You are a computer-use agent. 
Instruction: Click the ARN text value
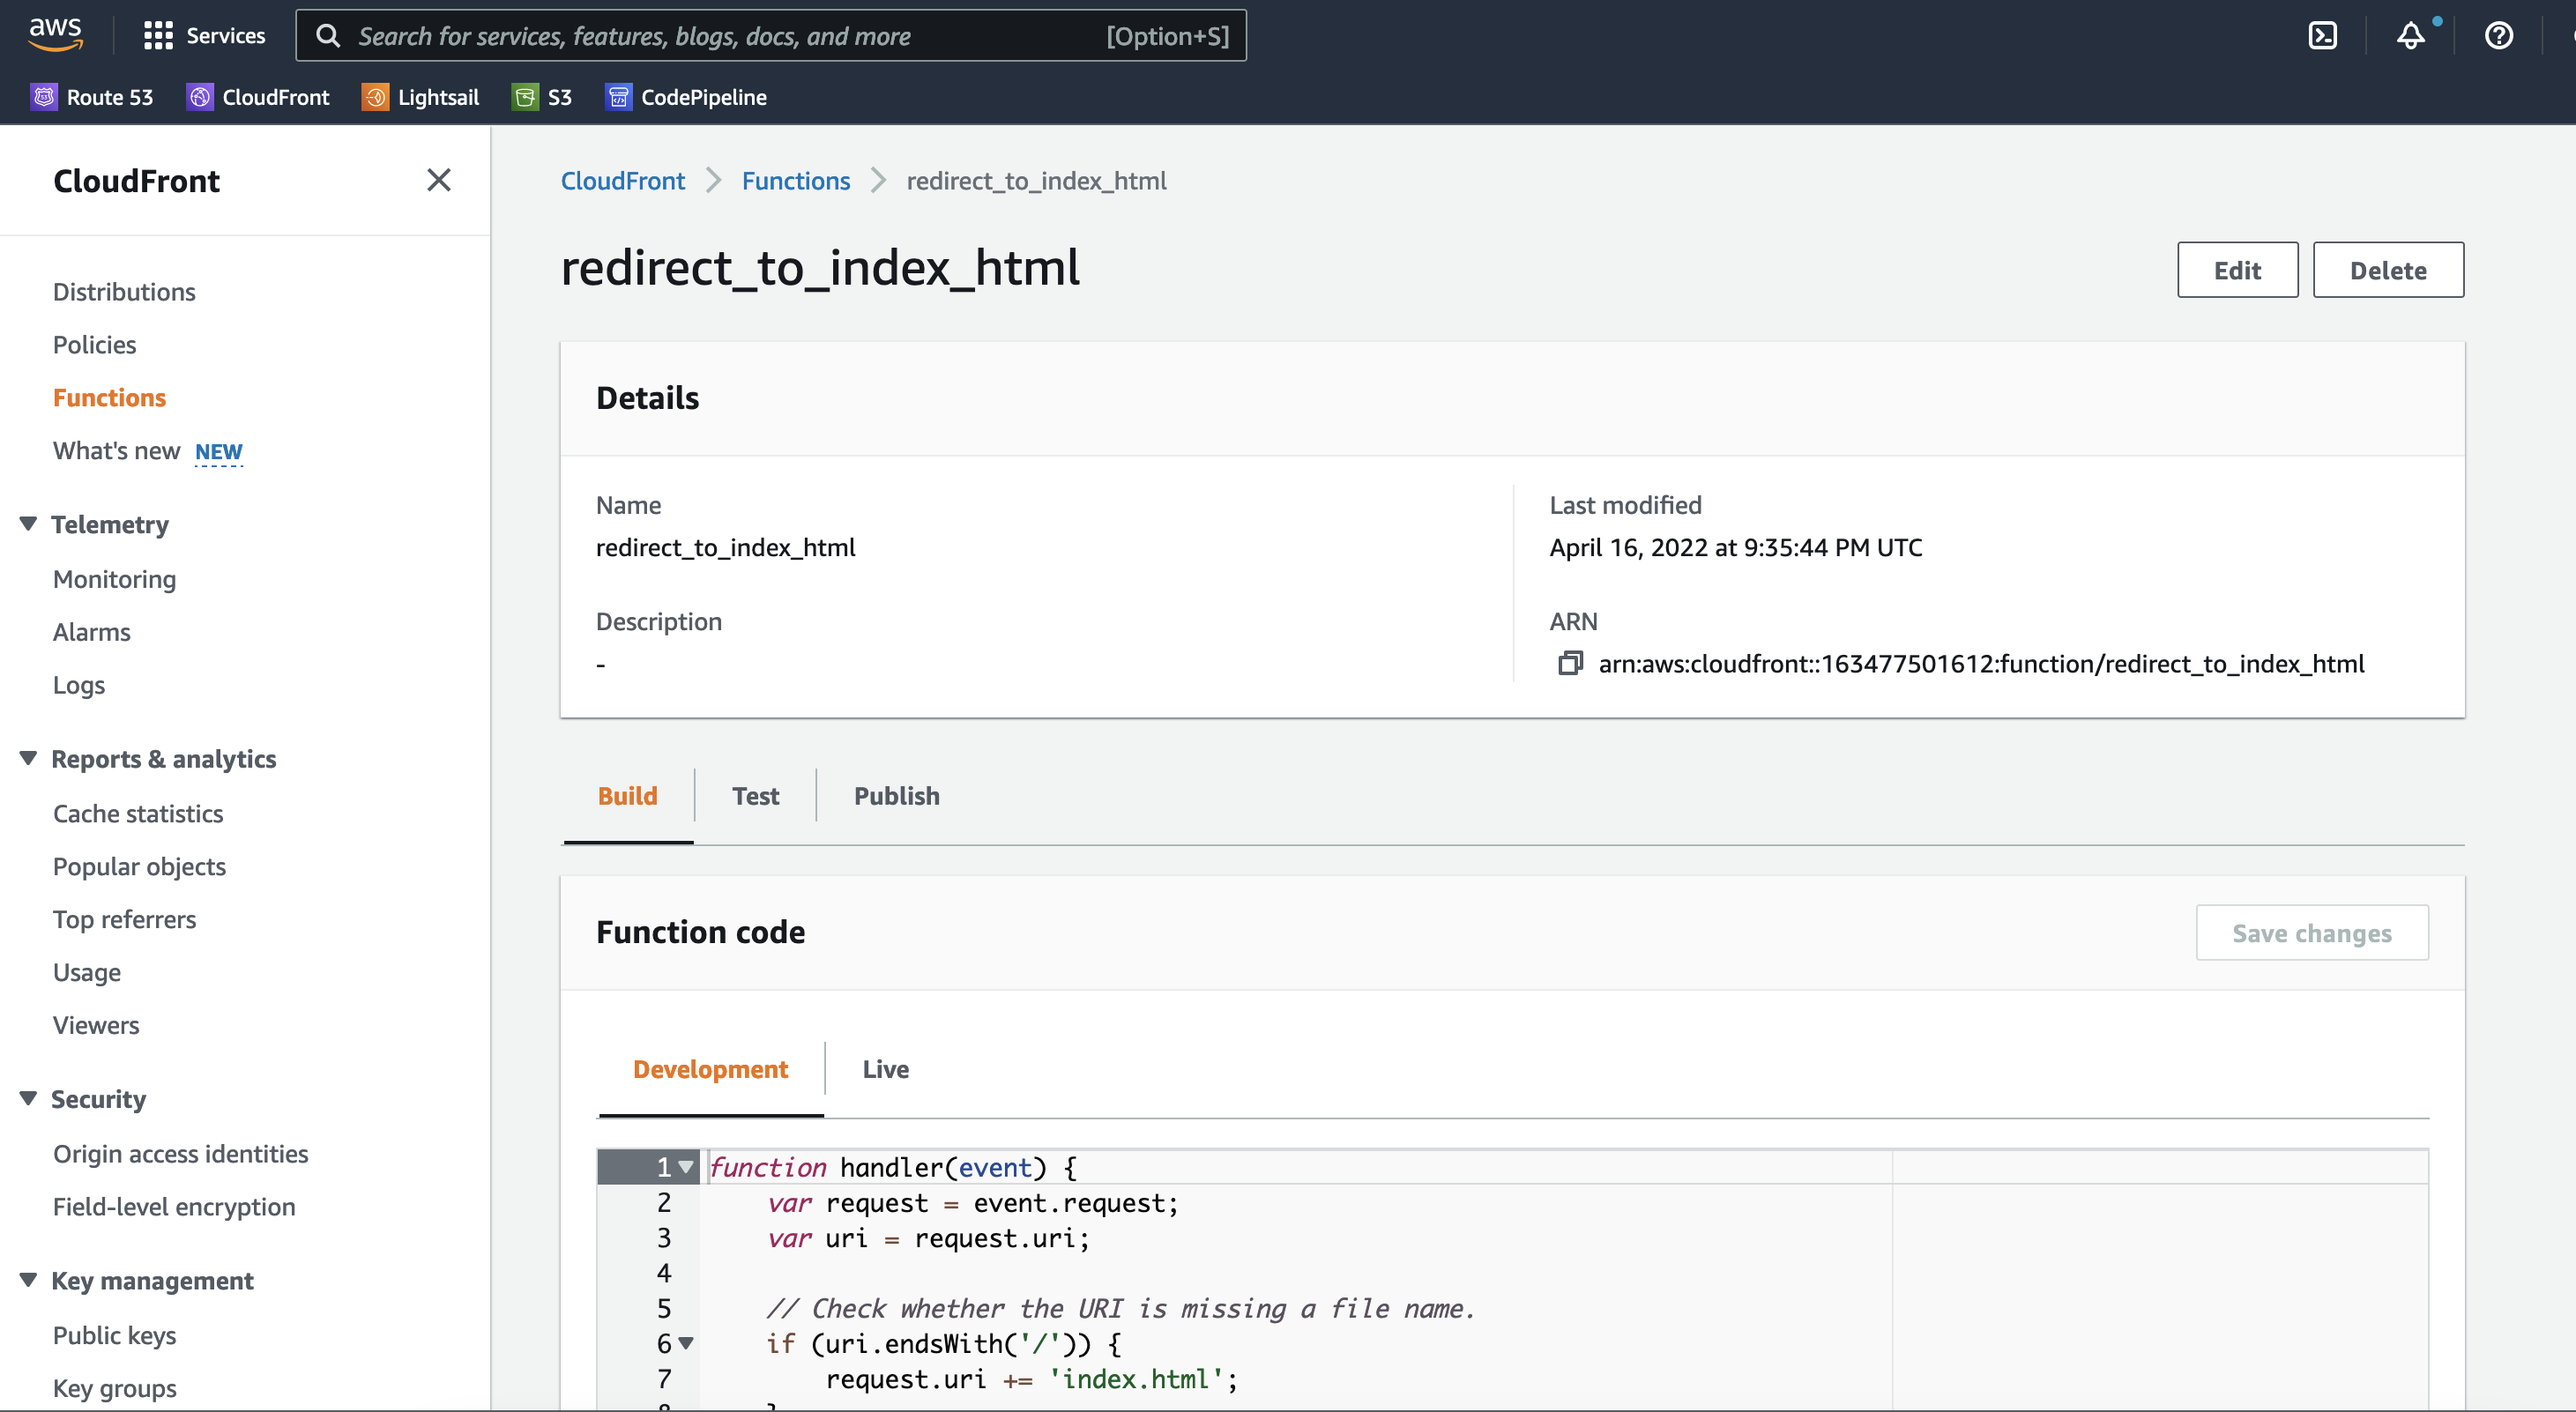coord(1981,663)
